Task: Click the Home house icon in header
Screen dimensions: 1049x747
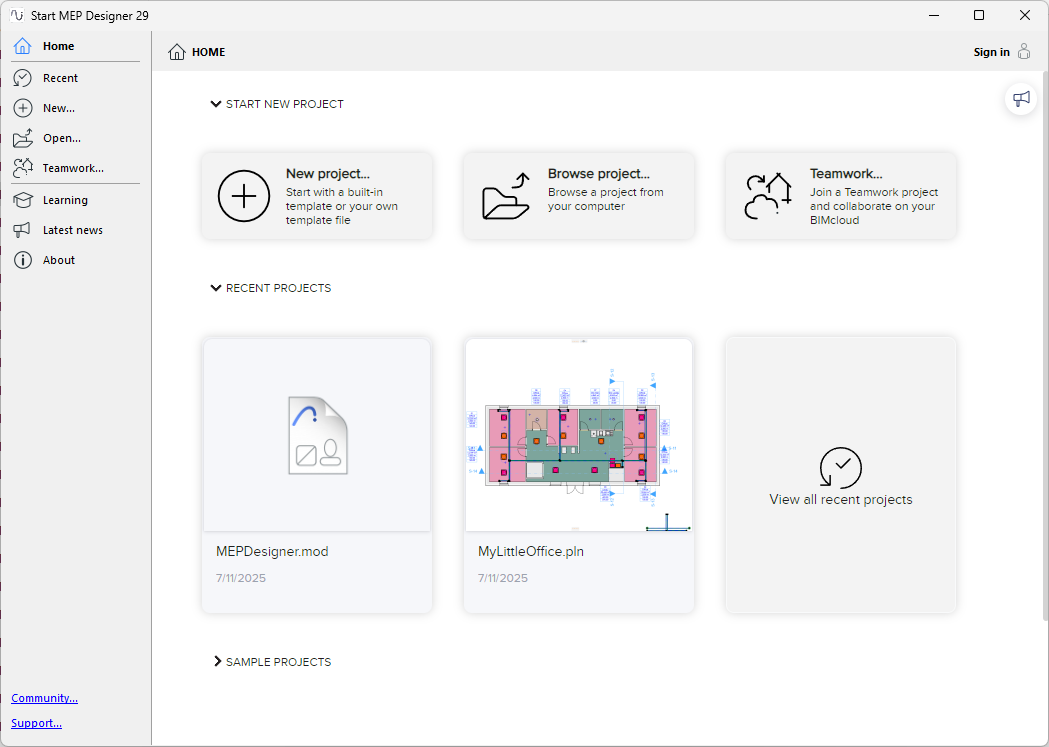Action: coord(177,52)
